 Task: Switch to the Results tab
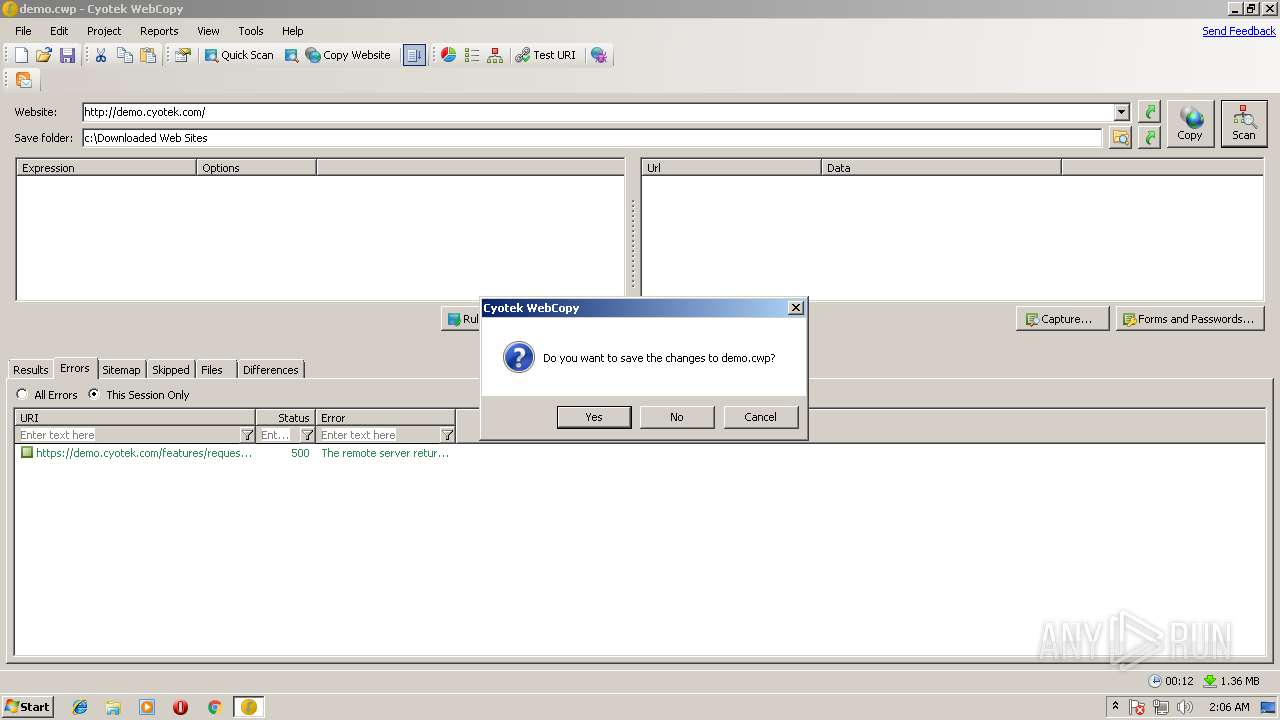(31, 370)
